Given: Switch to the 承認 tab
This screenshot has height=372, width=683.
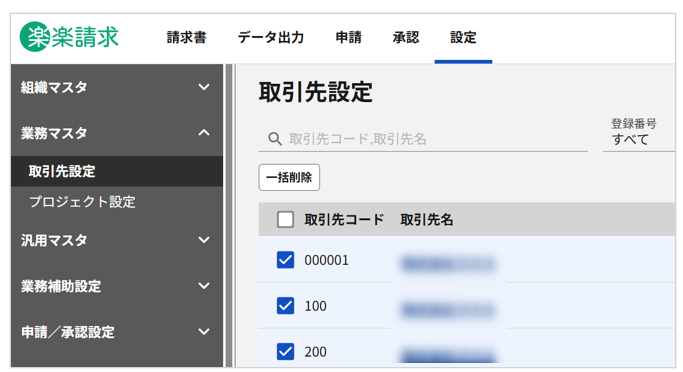Looking at the screenshot, I should (406, 37).
